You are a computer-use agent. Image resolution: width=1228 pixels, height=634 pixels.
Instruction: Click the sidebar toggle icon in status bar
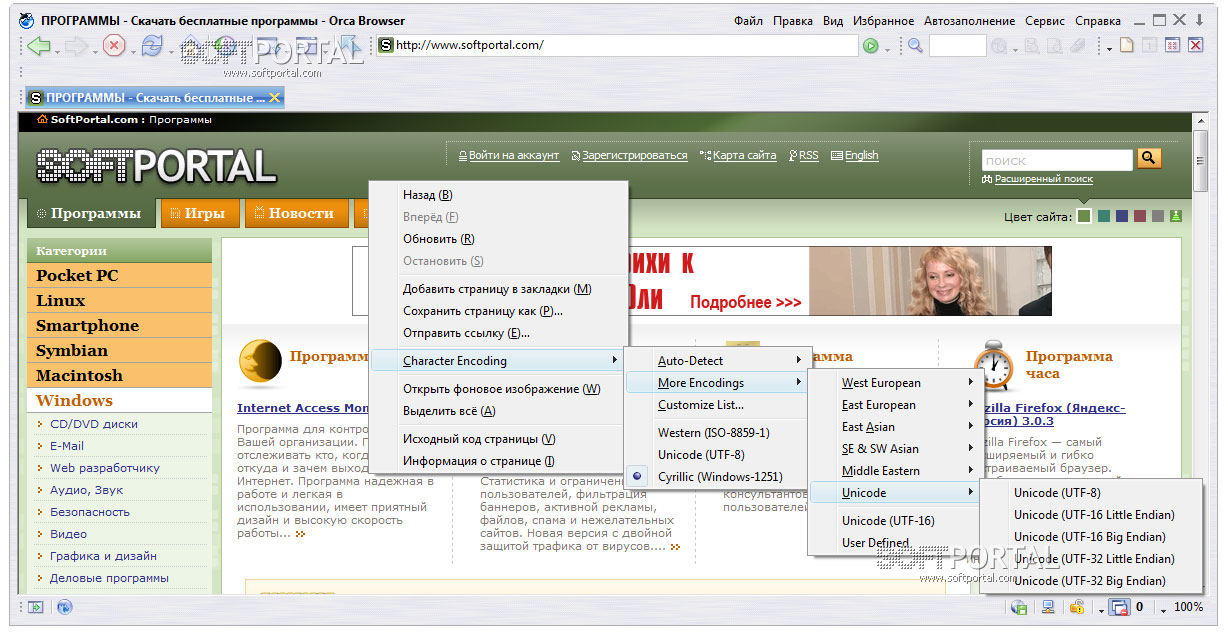[x=36, y=606]
